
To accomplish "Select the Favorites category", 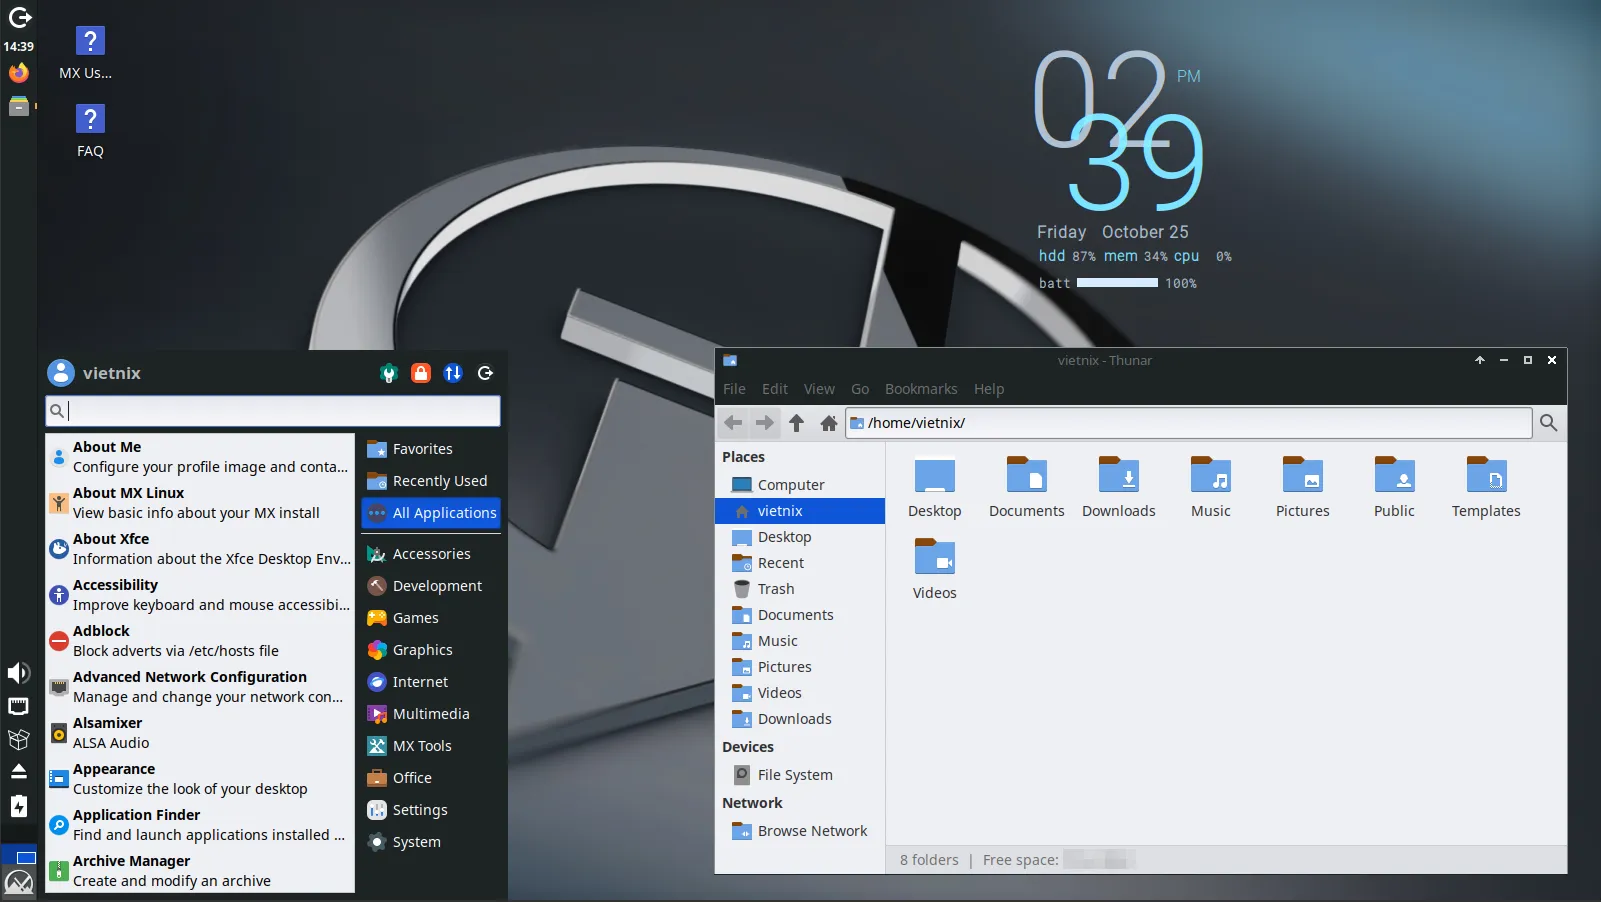I will pos(431,449).
